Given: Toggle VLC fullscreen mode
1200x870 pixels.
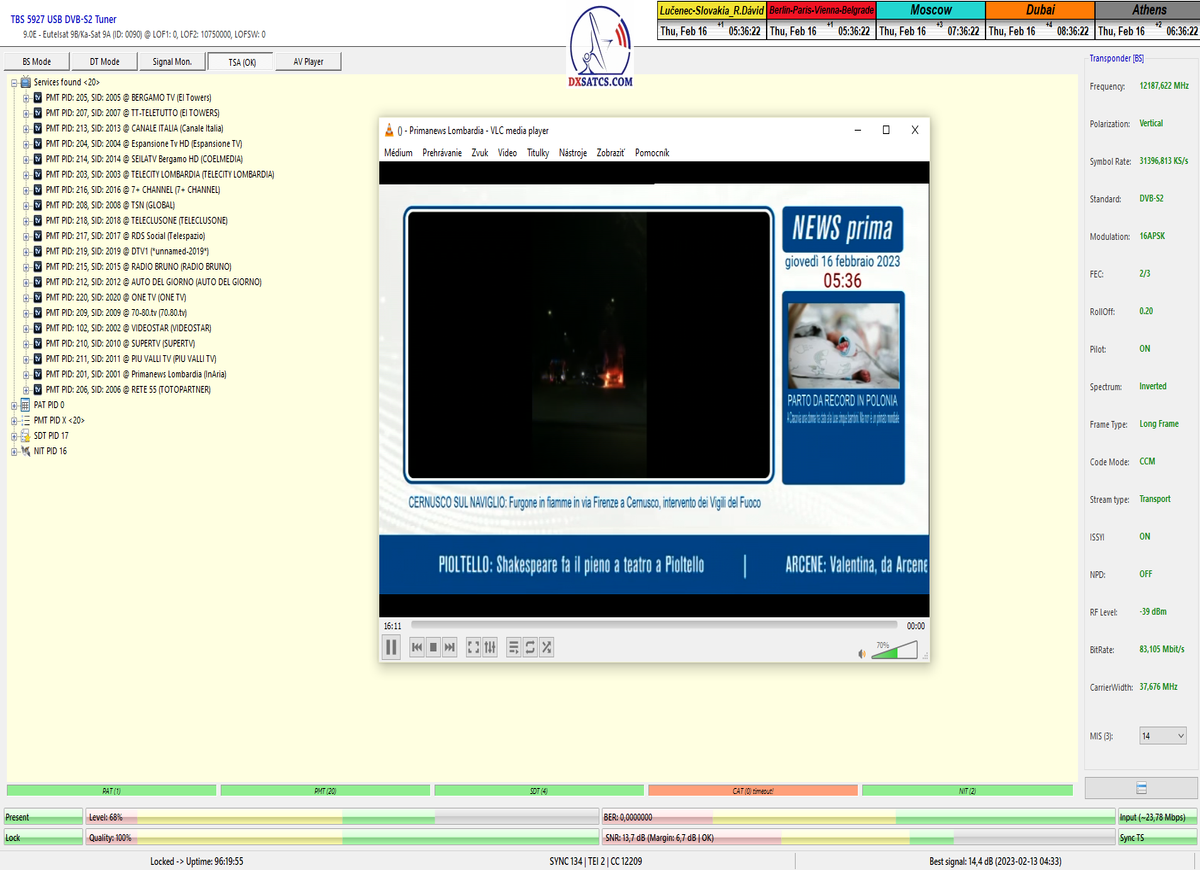Looking at the screenshot, I should coord(474,648).
